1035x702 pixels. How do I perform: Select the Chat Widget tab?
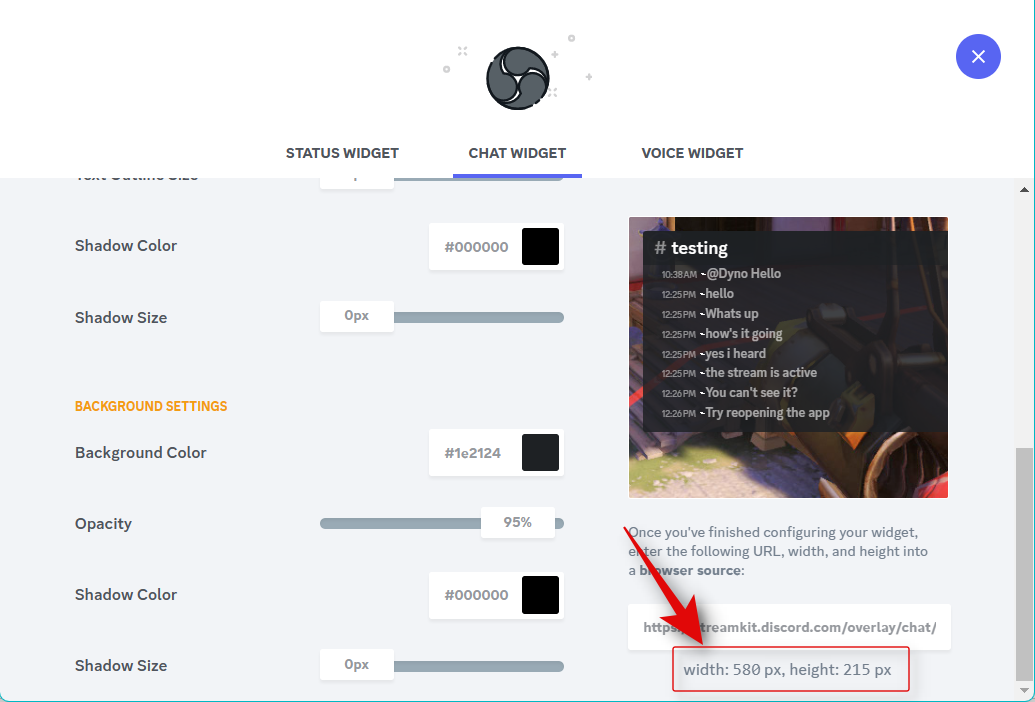[517, 153]
